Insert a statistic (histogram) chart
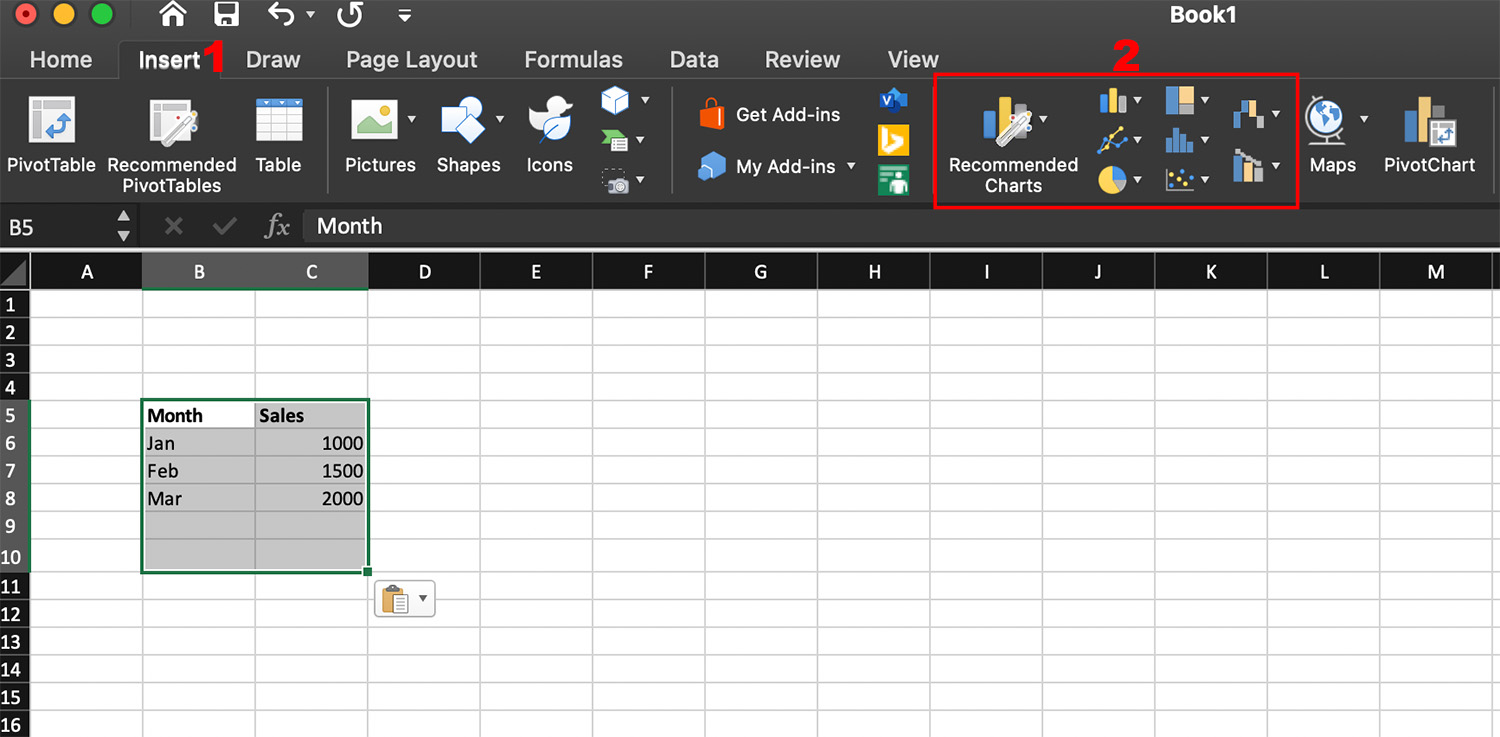This screenshot has height=737, width=1500. [x=1179, y=140]
